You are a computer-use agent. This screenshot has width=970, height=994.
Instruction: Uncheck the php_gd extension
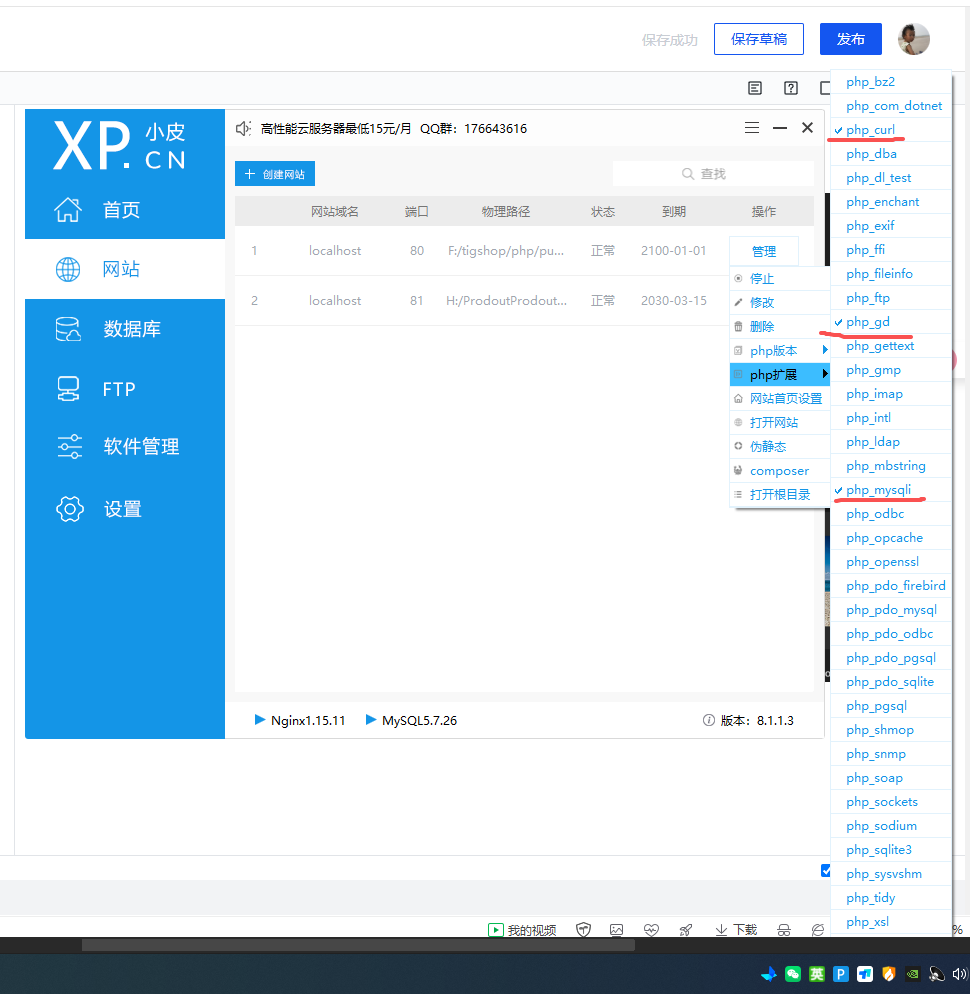pos(867,322)
